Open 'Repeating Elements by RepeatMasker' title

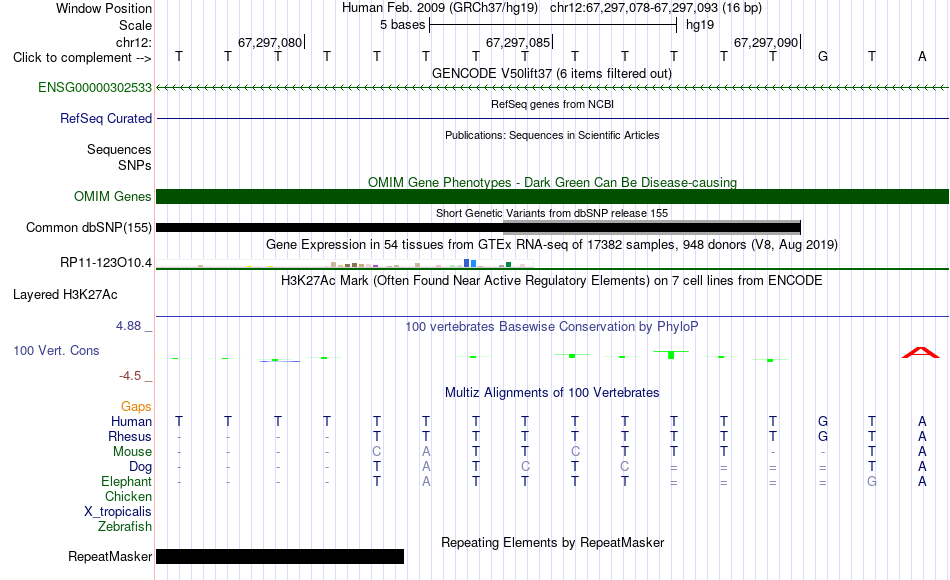tap(552, 542)
